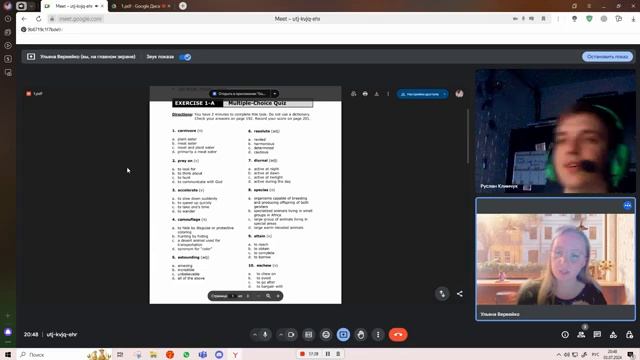This screenshot has height=360, width=640.
Task: Expand the Open-with dropdown arrow
Action: 275,93
